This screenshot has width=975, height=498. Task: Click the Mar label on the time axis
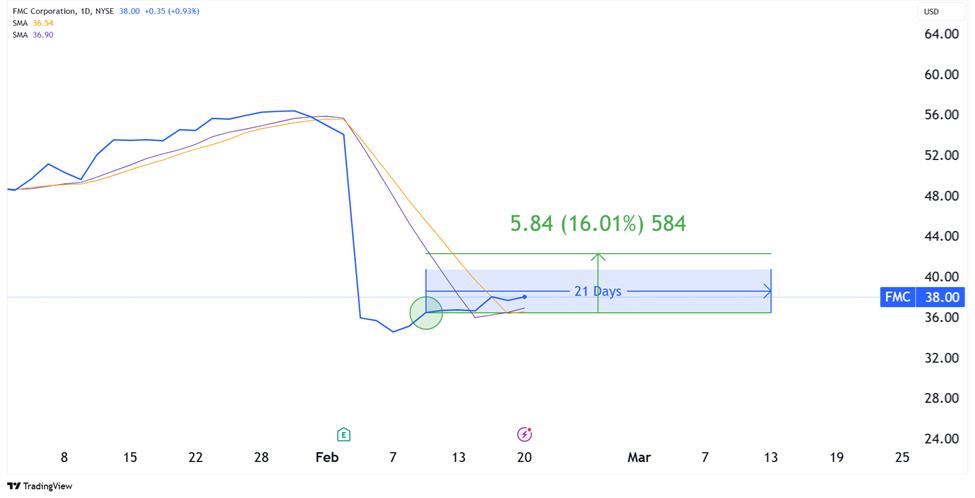(638, 458)
